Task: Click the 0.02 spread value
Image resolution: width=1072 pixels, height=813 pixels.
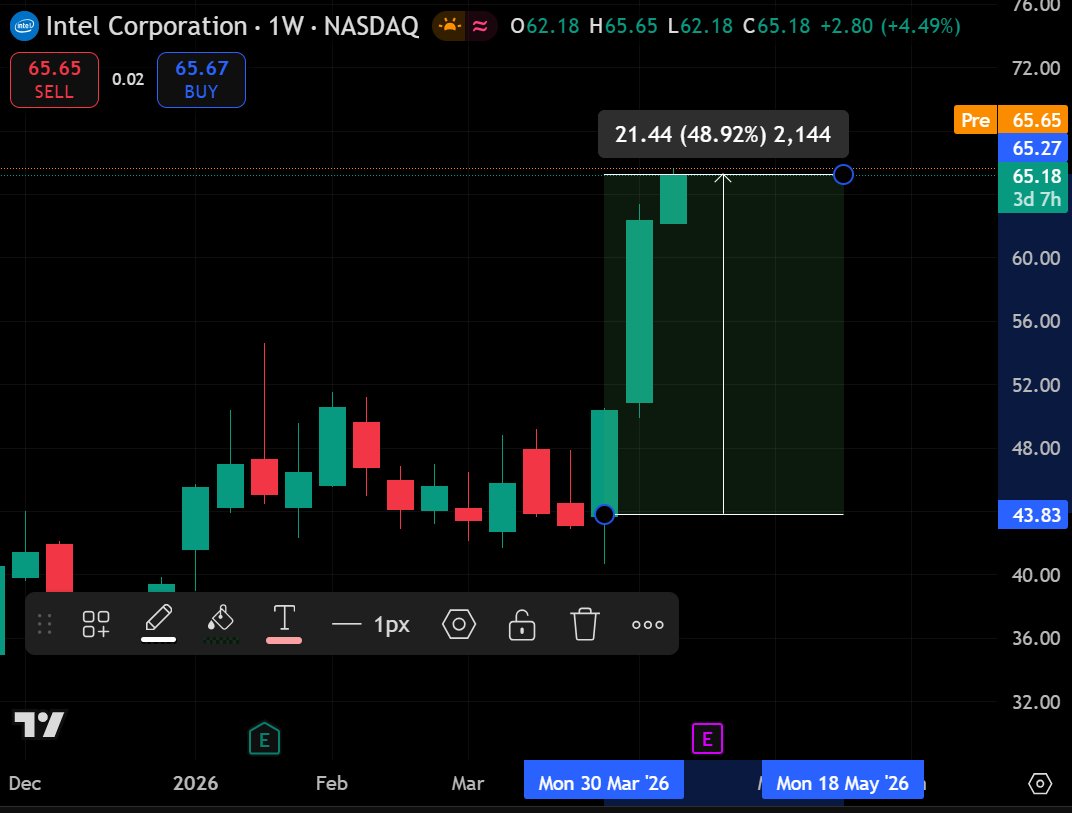Action: [x=128, y=79]
